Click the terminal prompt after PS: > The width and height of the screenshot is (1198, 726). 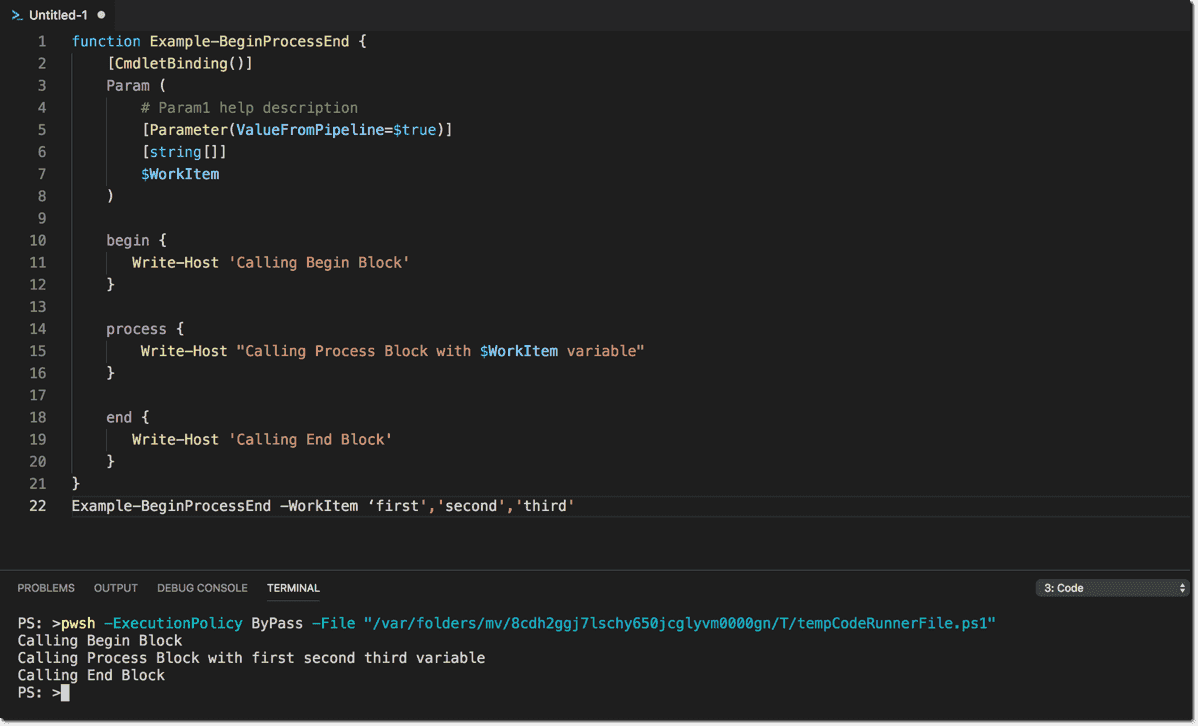[x=63, y=692]
